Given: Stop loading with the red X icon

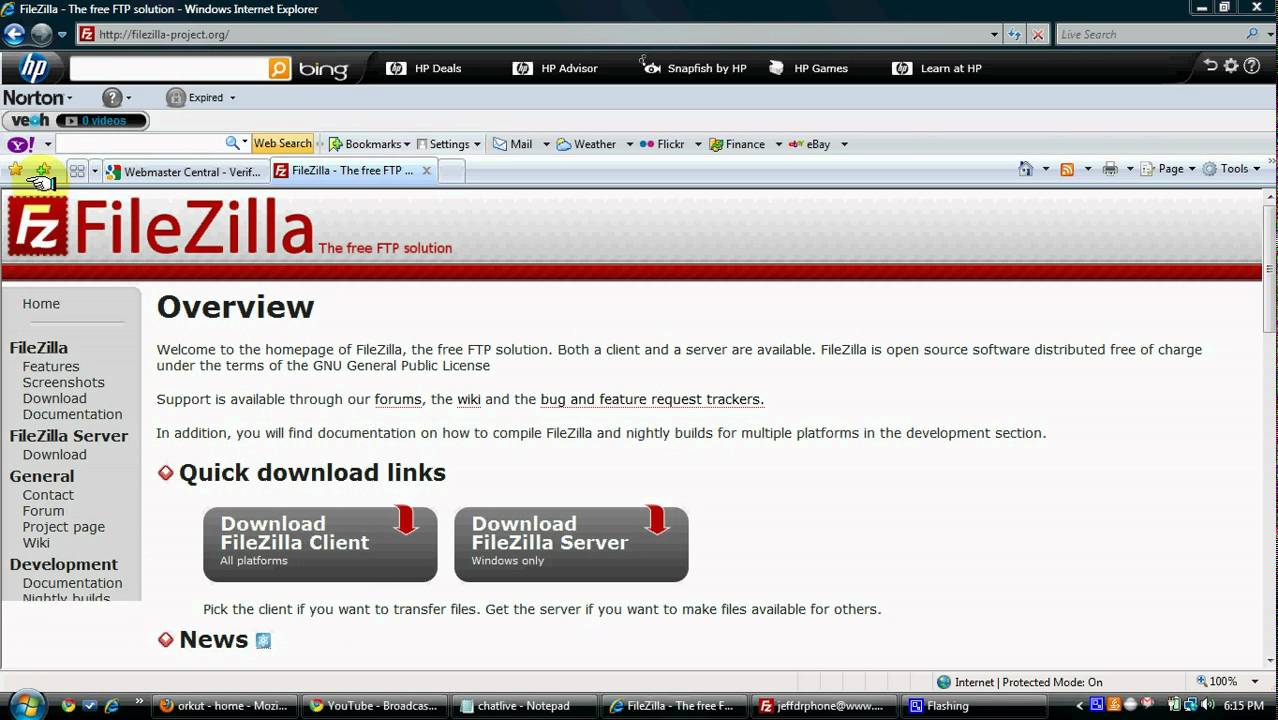Looking at the screenshot, I should pos(1038,34).
